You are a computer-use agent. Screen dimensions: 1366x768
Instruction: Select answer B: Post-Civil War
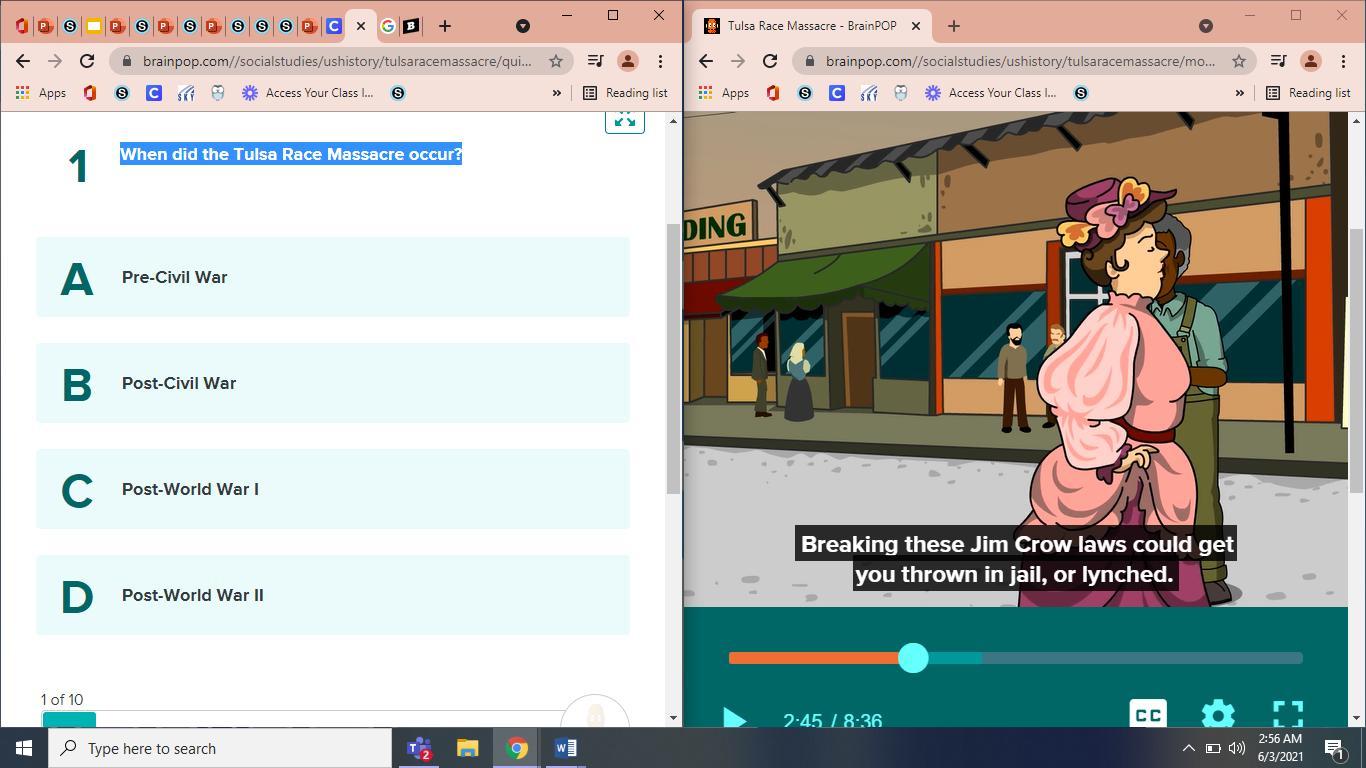click(333, 383)
